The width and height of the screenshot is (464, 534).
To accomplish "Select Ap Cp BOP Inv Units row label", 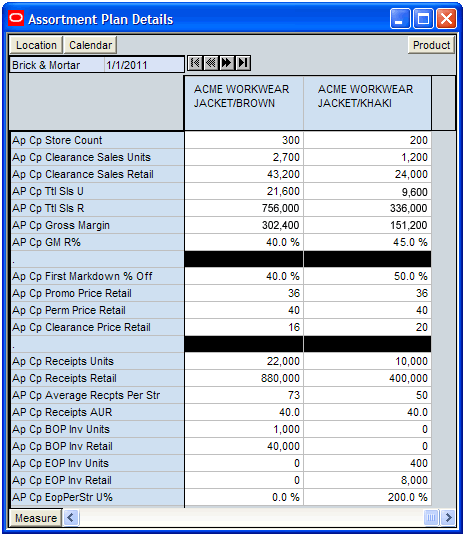I will pos(97,429).
